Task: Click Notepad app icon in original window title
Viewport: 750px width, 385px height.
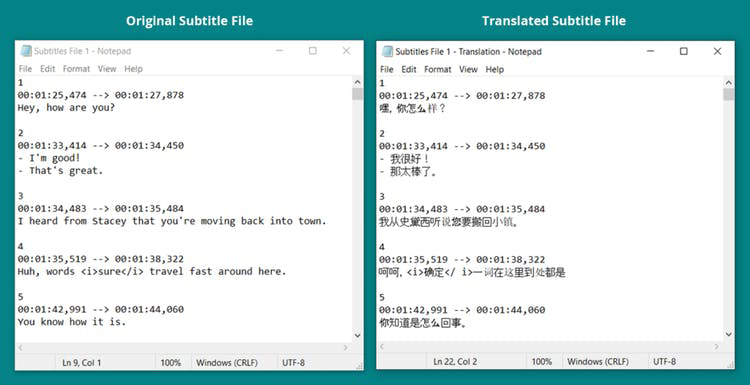Action: click(x=26, y=51)
